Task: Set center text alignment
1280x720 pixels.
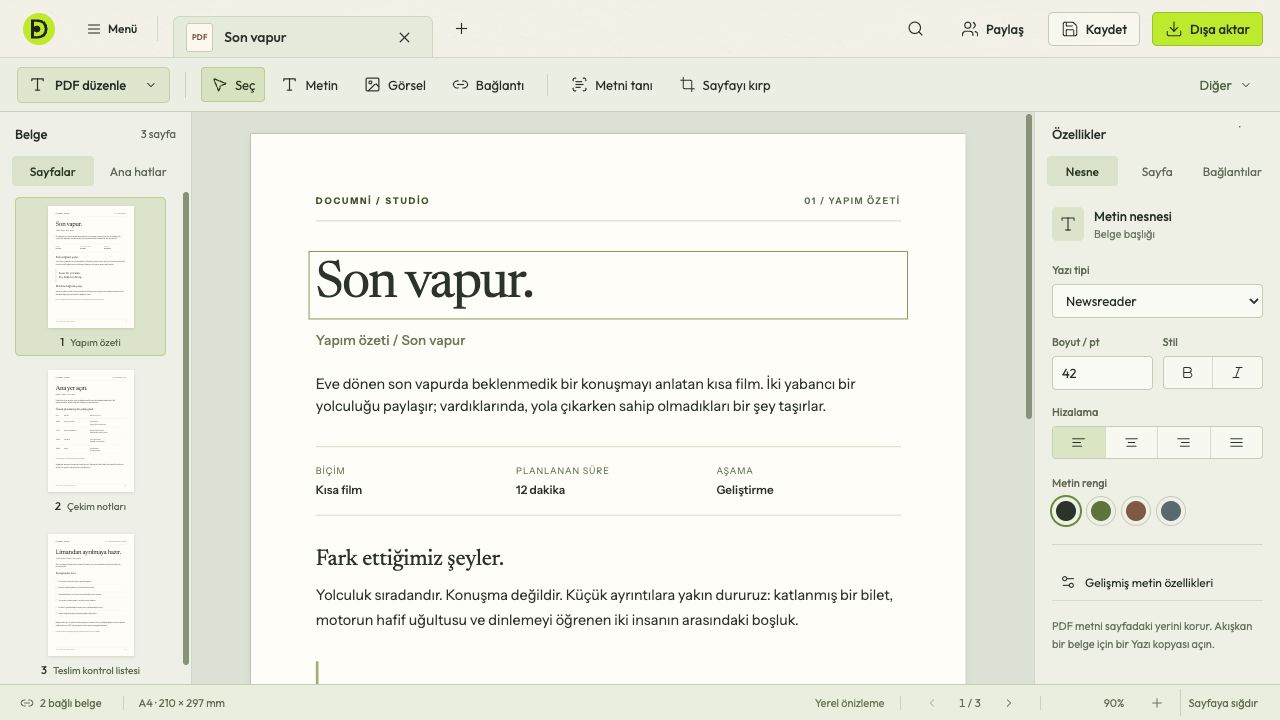Action: 1131,442
